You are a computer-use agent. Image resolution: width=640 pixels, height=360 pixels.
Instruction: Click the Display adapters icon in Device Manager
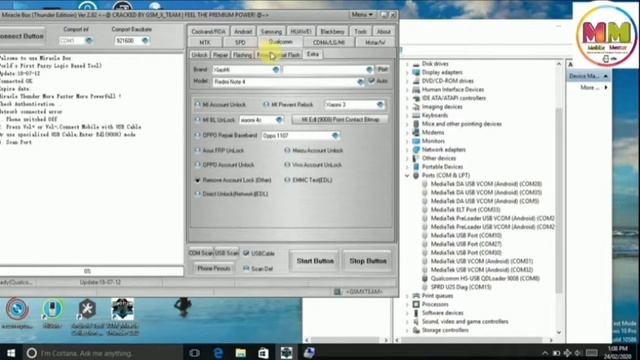tap(416, 73)
